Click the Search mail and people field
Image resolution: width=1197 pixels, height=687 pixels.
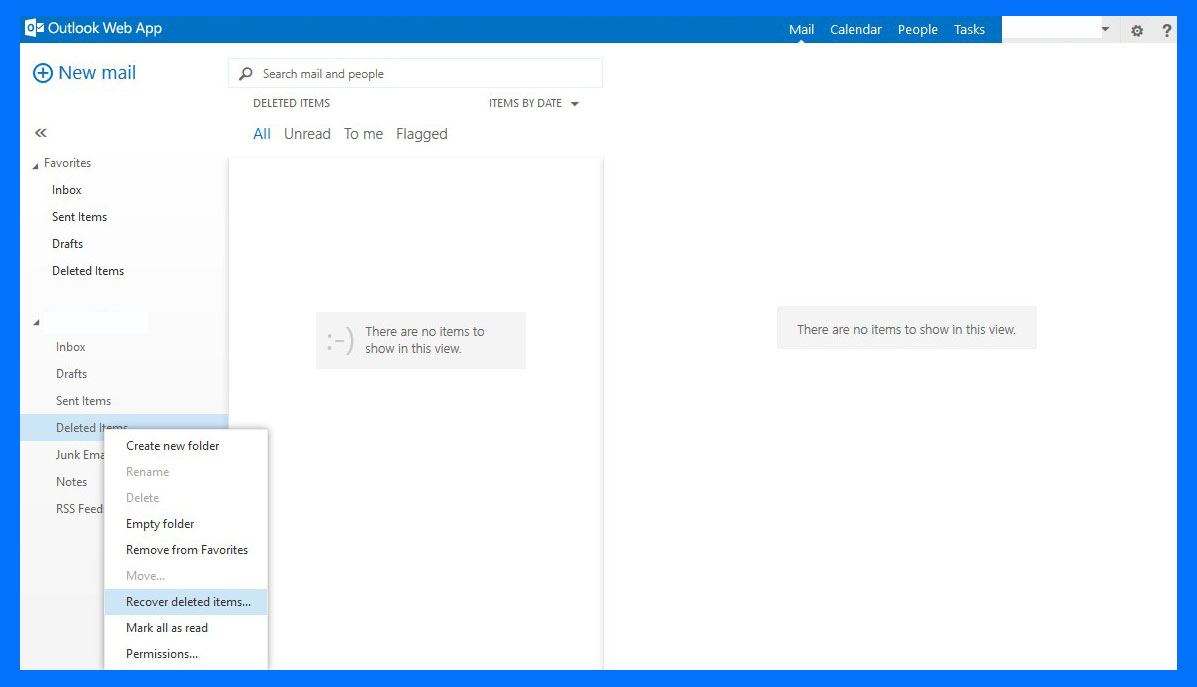[425, 74]
